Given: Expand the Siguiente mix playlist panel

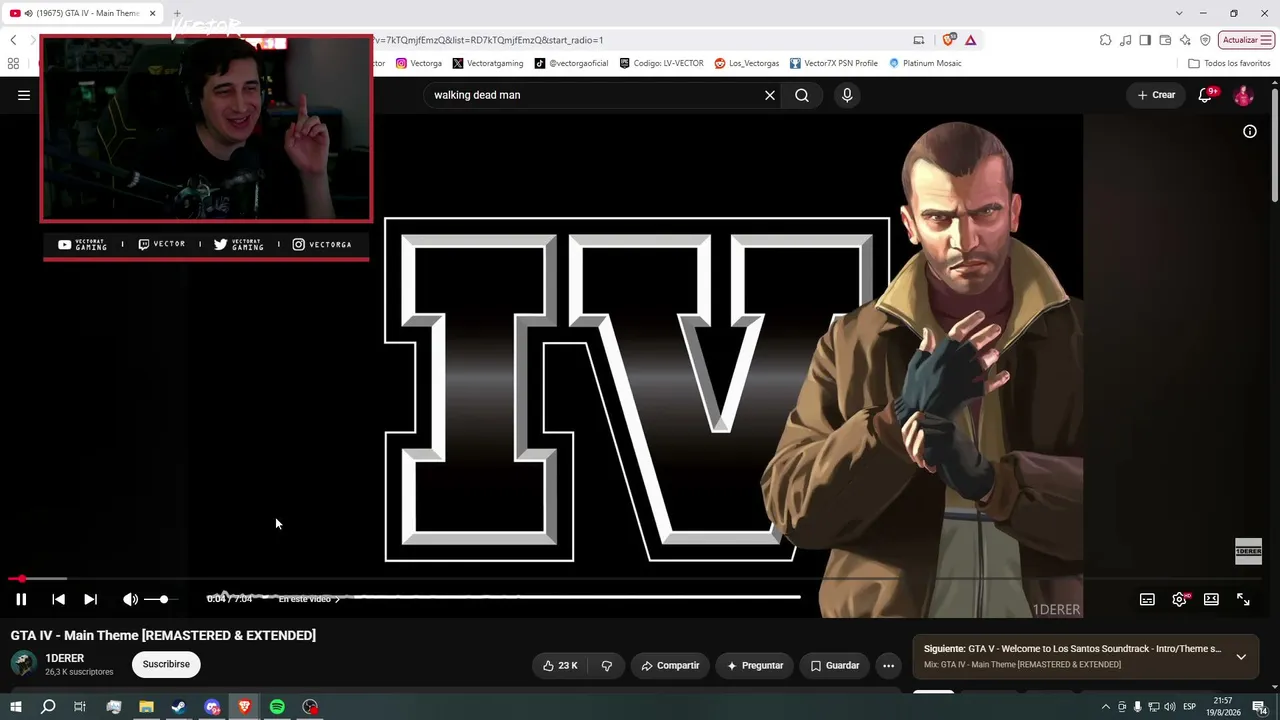Looking at the screenshot, I should pyautogui.click(x=1241, y=657).
